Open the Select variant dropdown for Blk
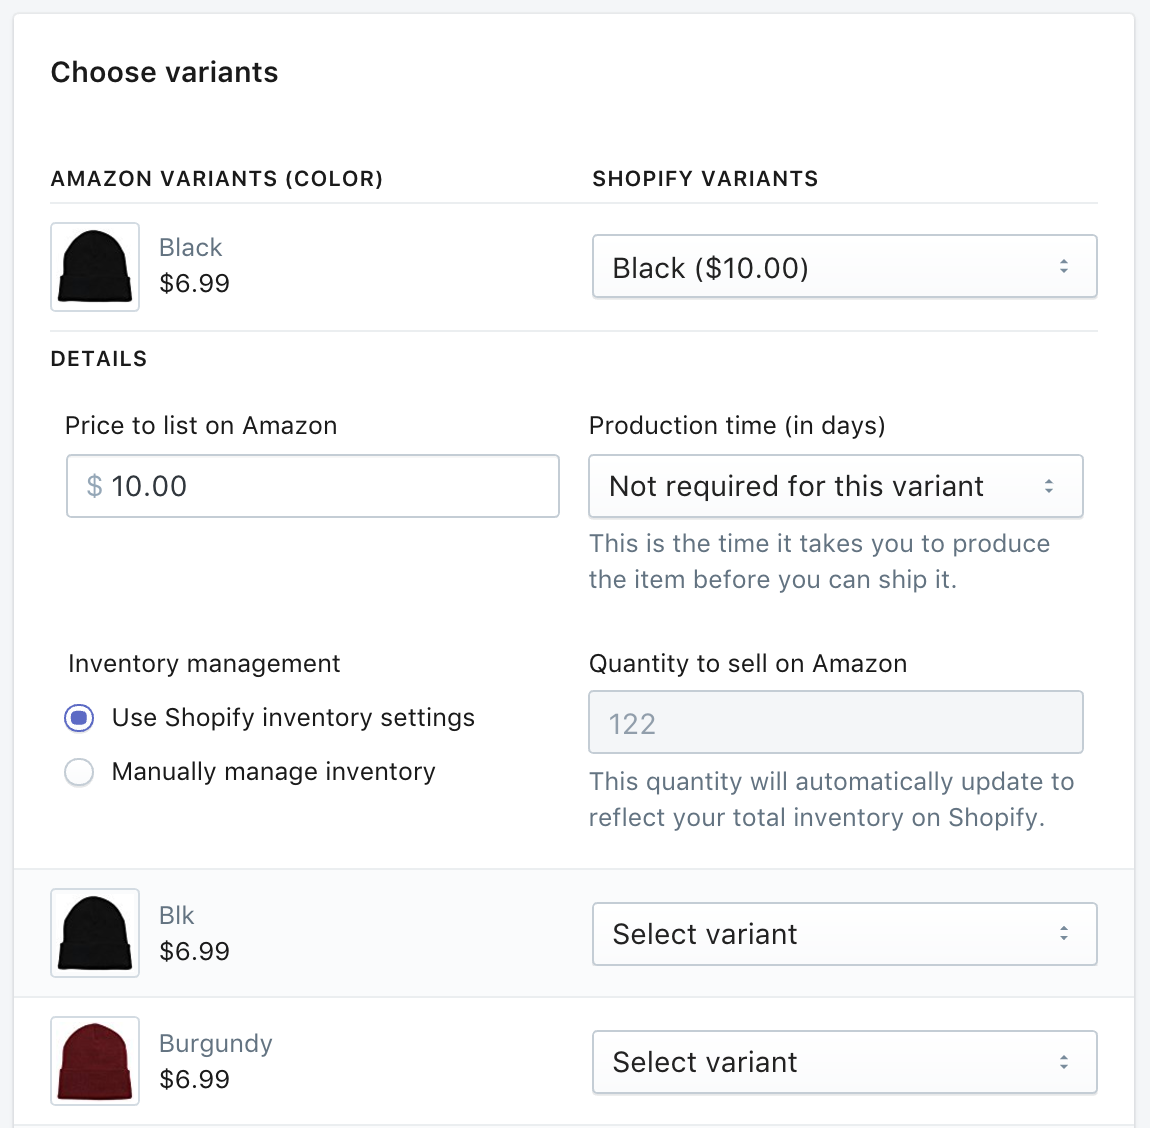Viewport: 1150px width, 1128px height. [x=845, y=933]
